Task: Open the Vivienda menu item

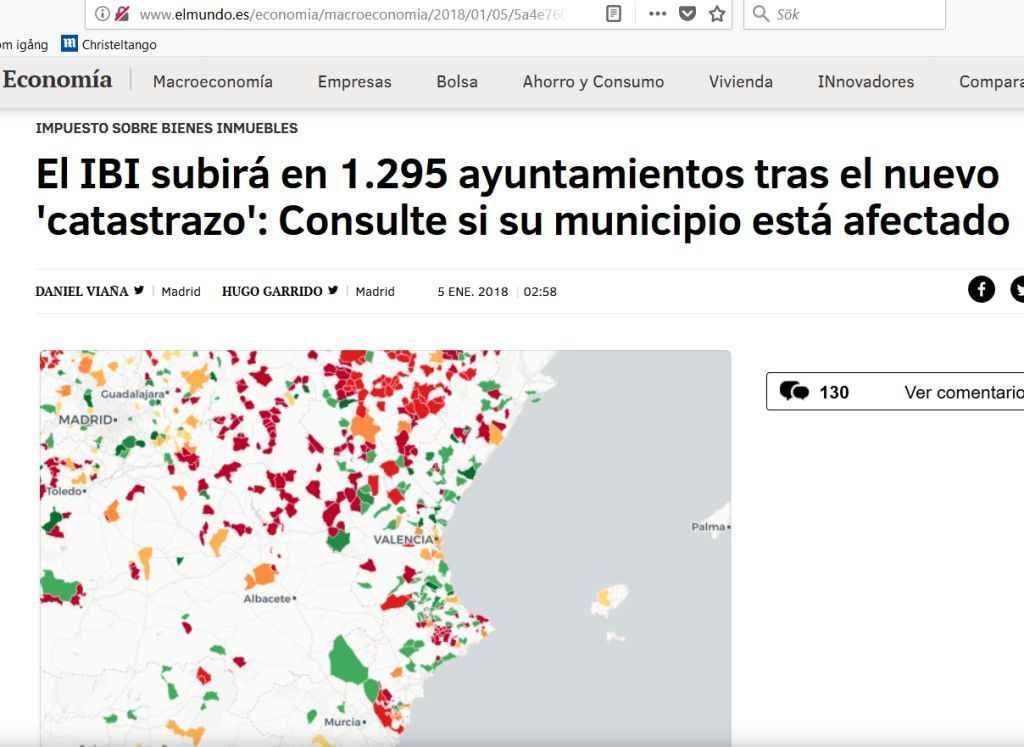Action: (741, 82)
